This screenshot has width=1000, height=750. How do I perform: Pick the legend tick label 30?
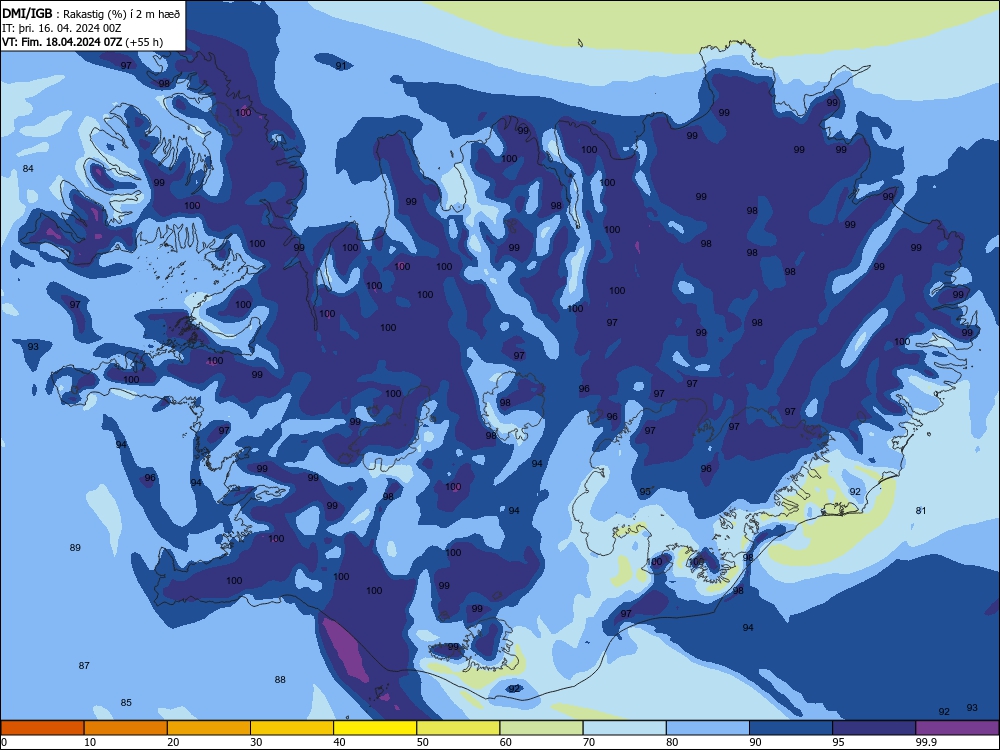pos(256,742)
